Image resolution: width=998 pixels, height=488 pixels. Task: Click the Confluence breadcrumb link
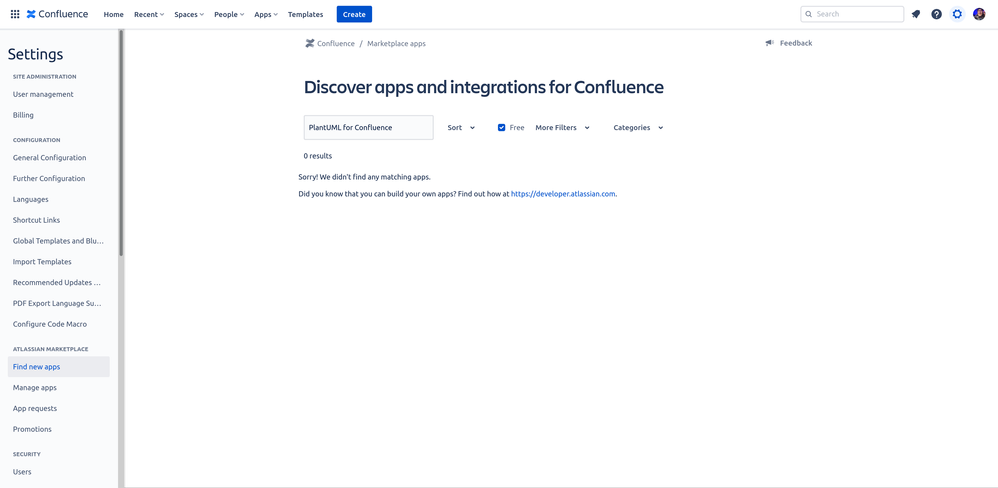click(x=336, y=44)
